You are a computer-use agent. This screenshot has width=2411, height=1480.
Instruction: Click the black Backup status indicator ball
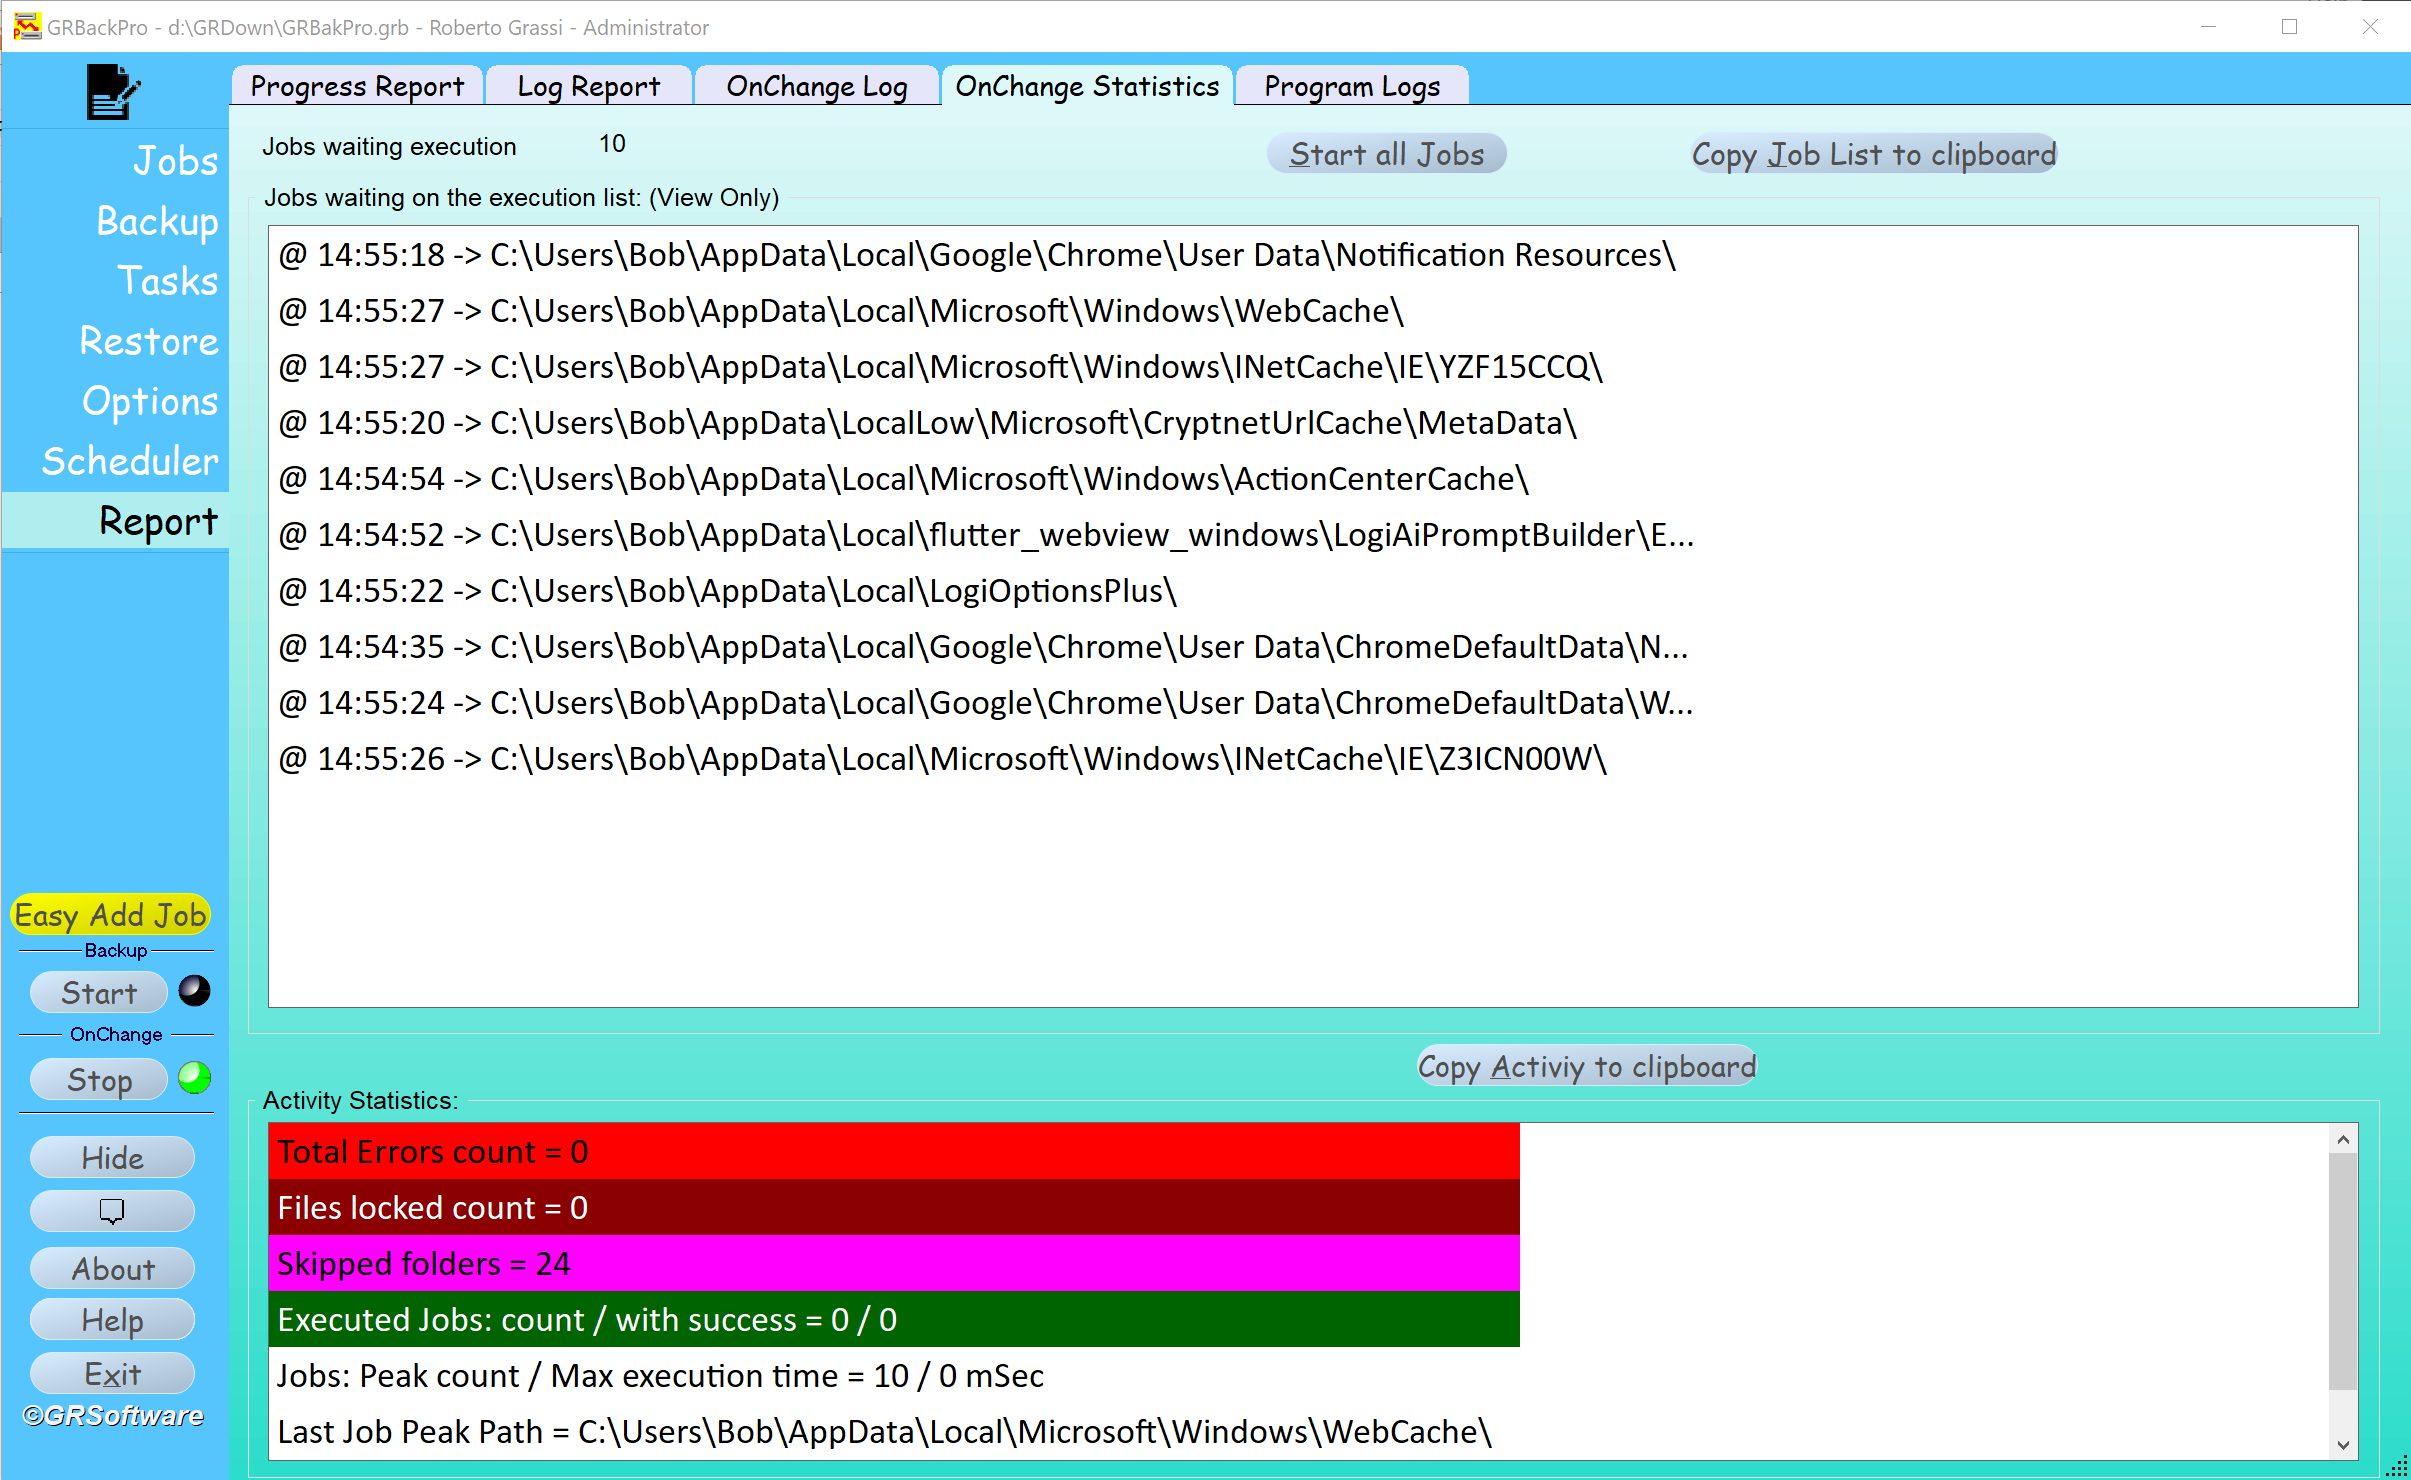click(194, 991)
